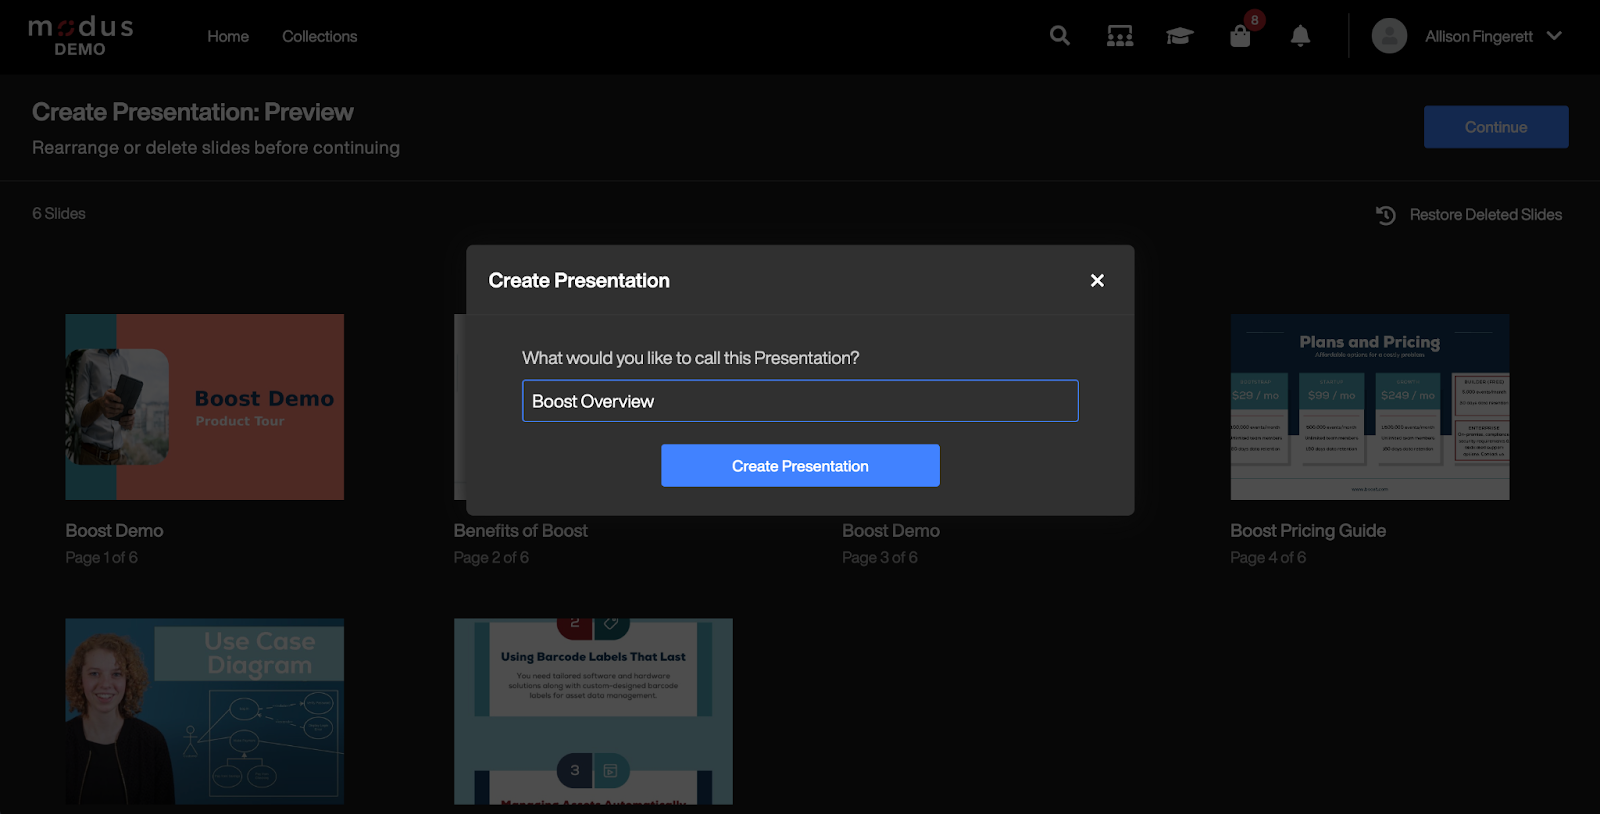Click the presentation name input field
1600x814 pixels.
coord(800,401)
